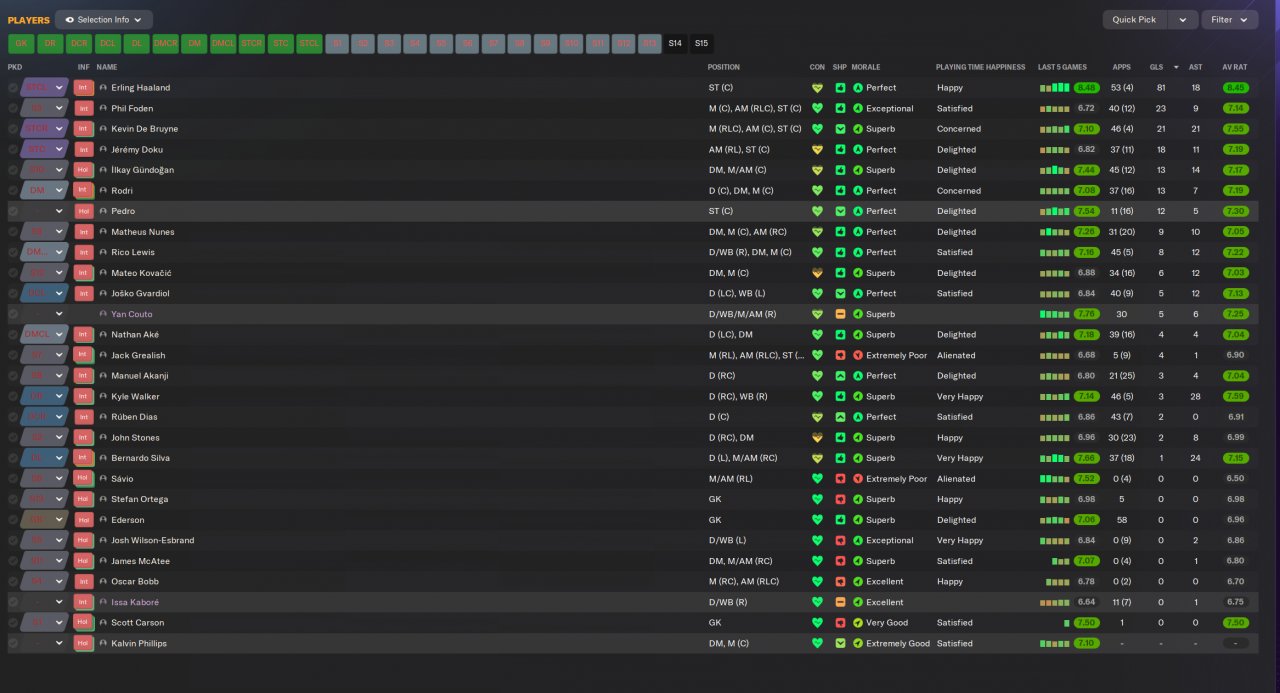The width and height of the screenshot is (1280, 693).
Task: Click Scott Carson's Hol status badge
Action: tap(84, 623)
